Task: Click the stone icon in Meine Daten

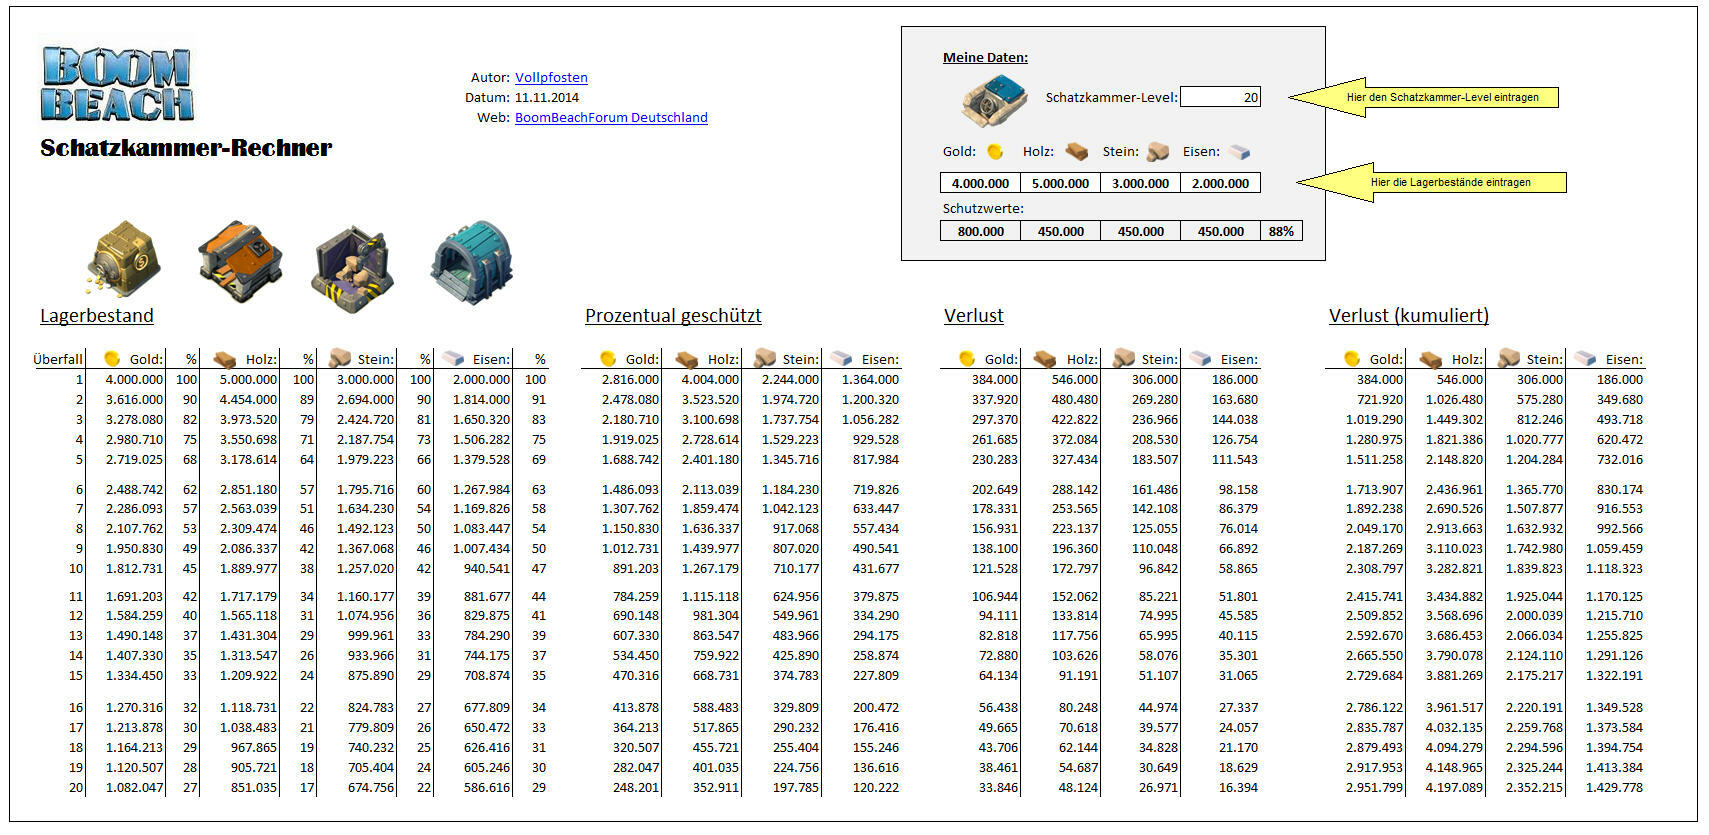Action: pos(1157,152)
